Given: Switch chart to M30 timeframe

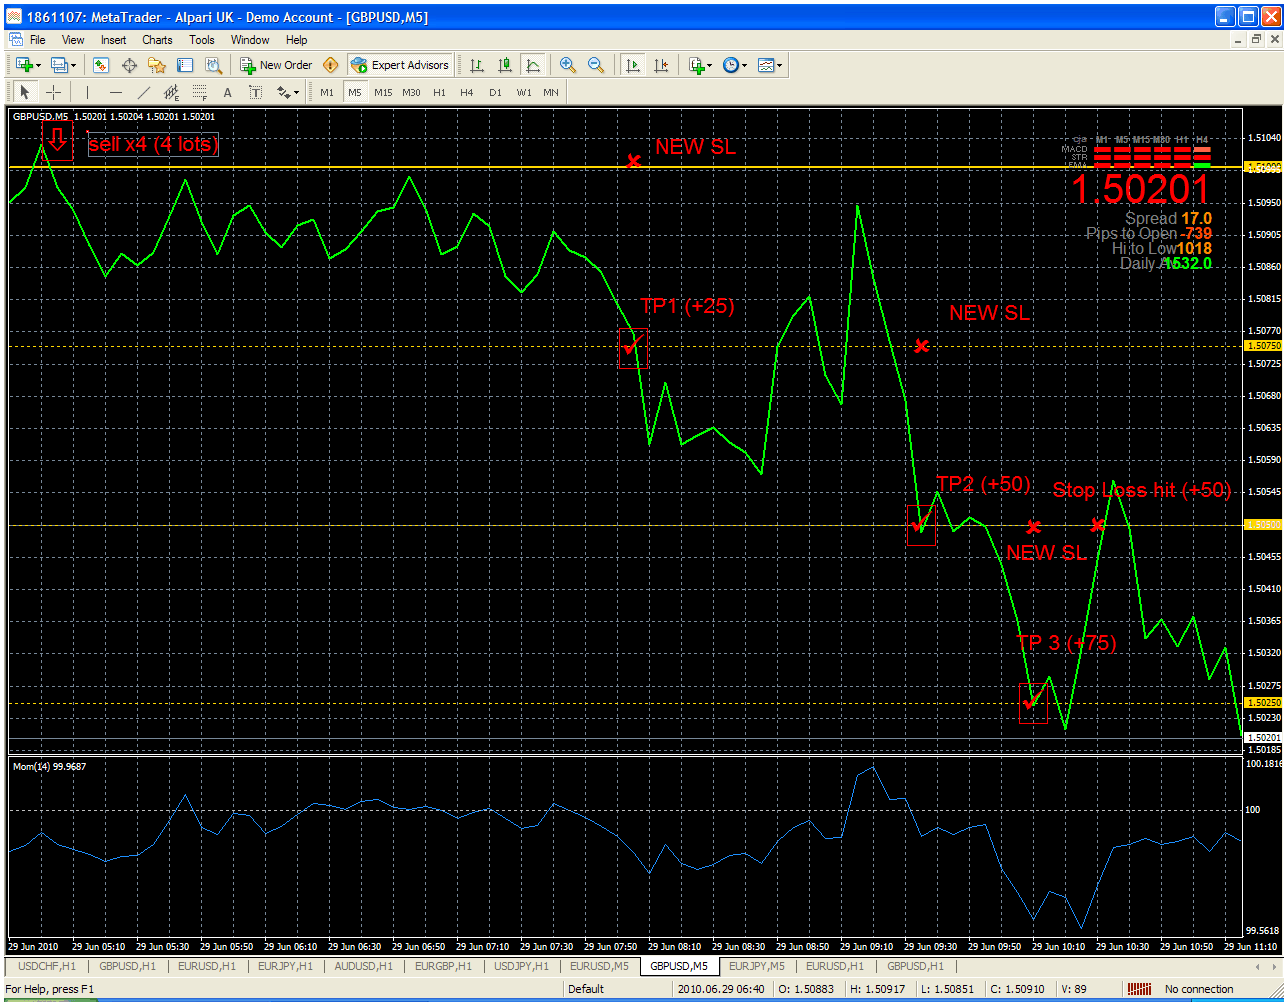Looking at the screenshot, I should click(x=411, y=92).
